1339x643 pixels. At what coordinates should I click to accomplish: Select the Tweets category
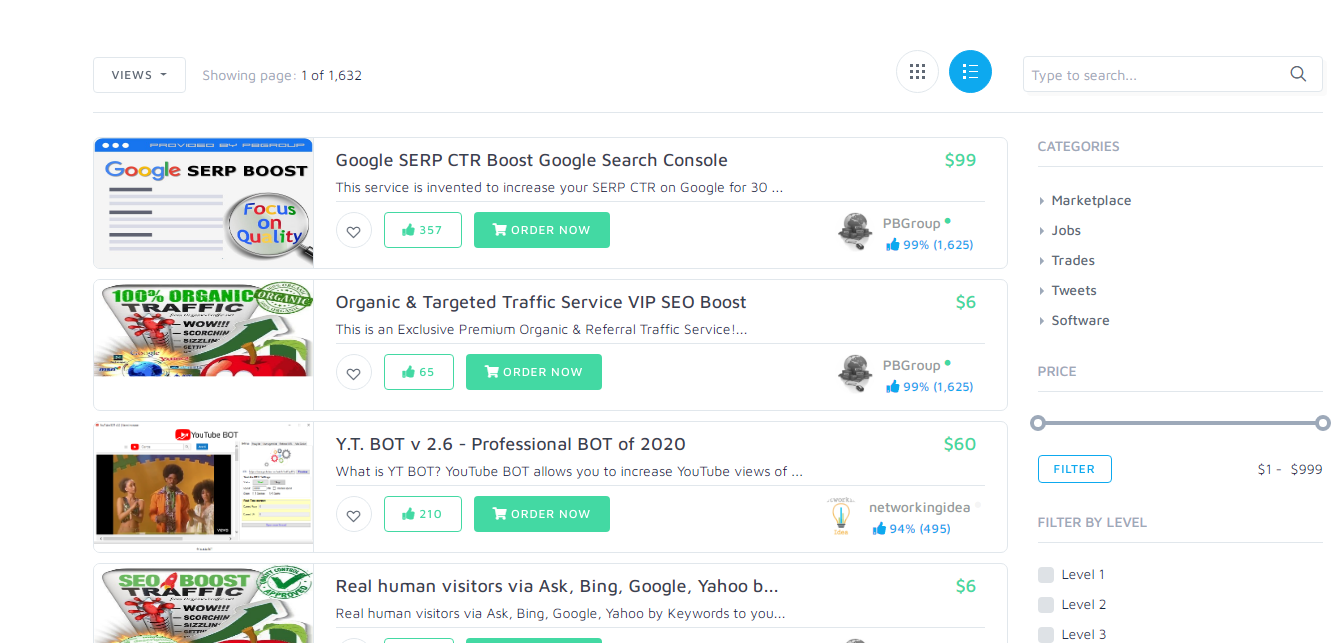point(1073,291)
